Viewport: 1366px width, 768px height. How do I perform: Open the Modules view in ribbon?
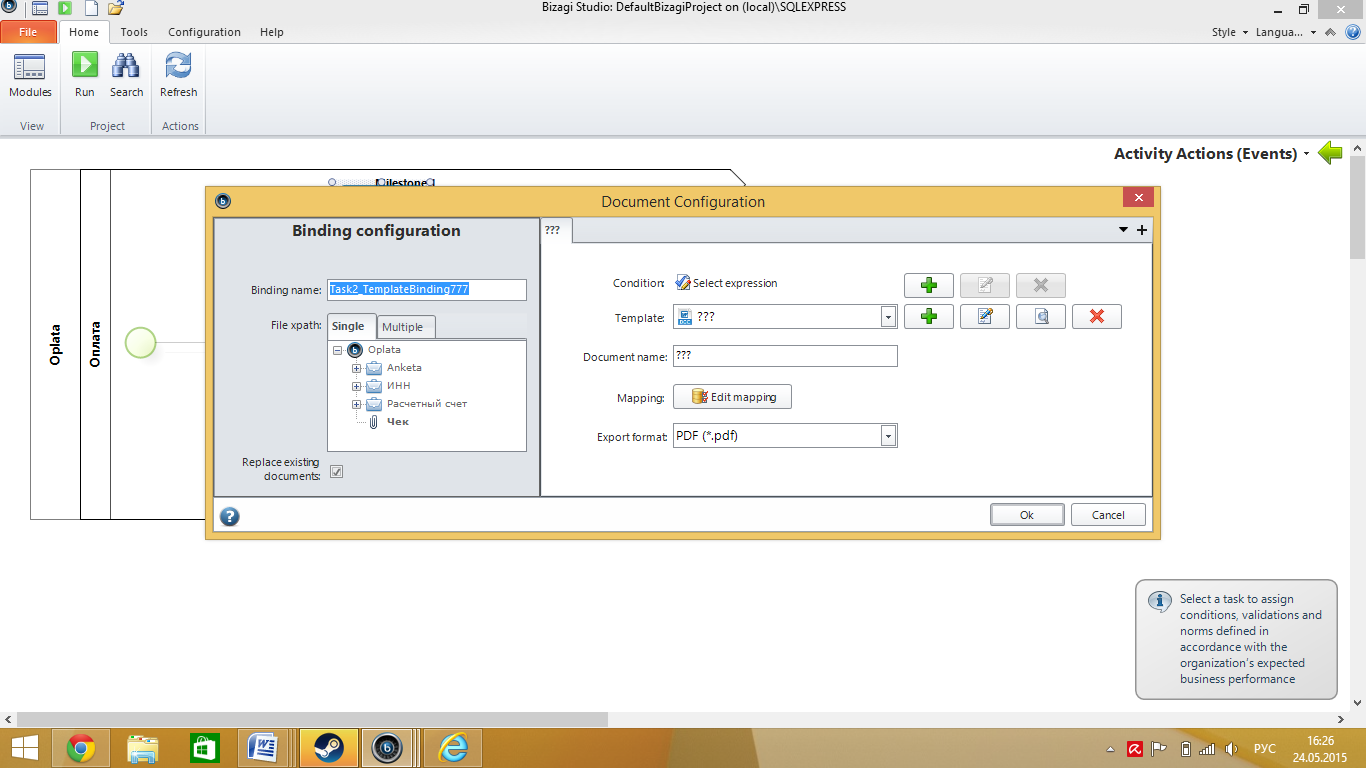30,76
